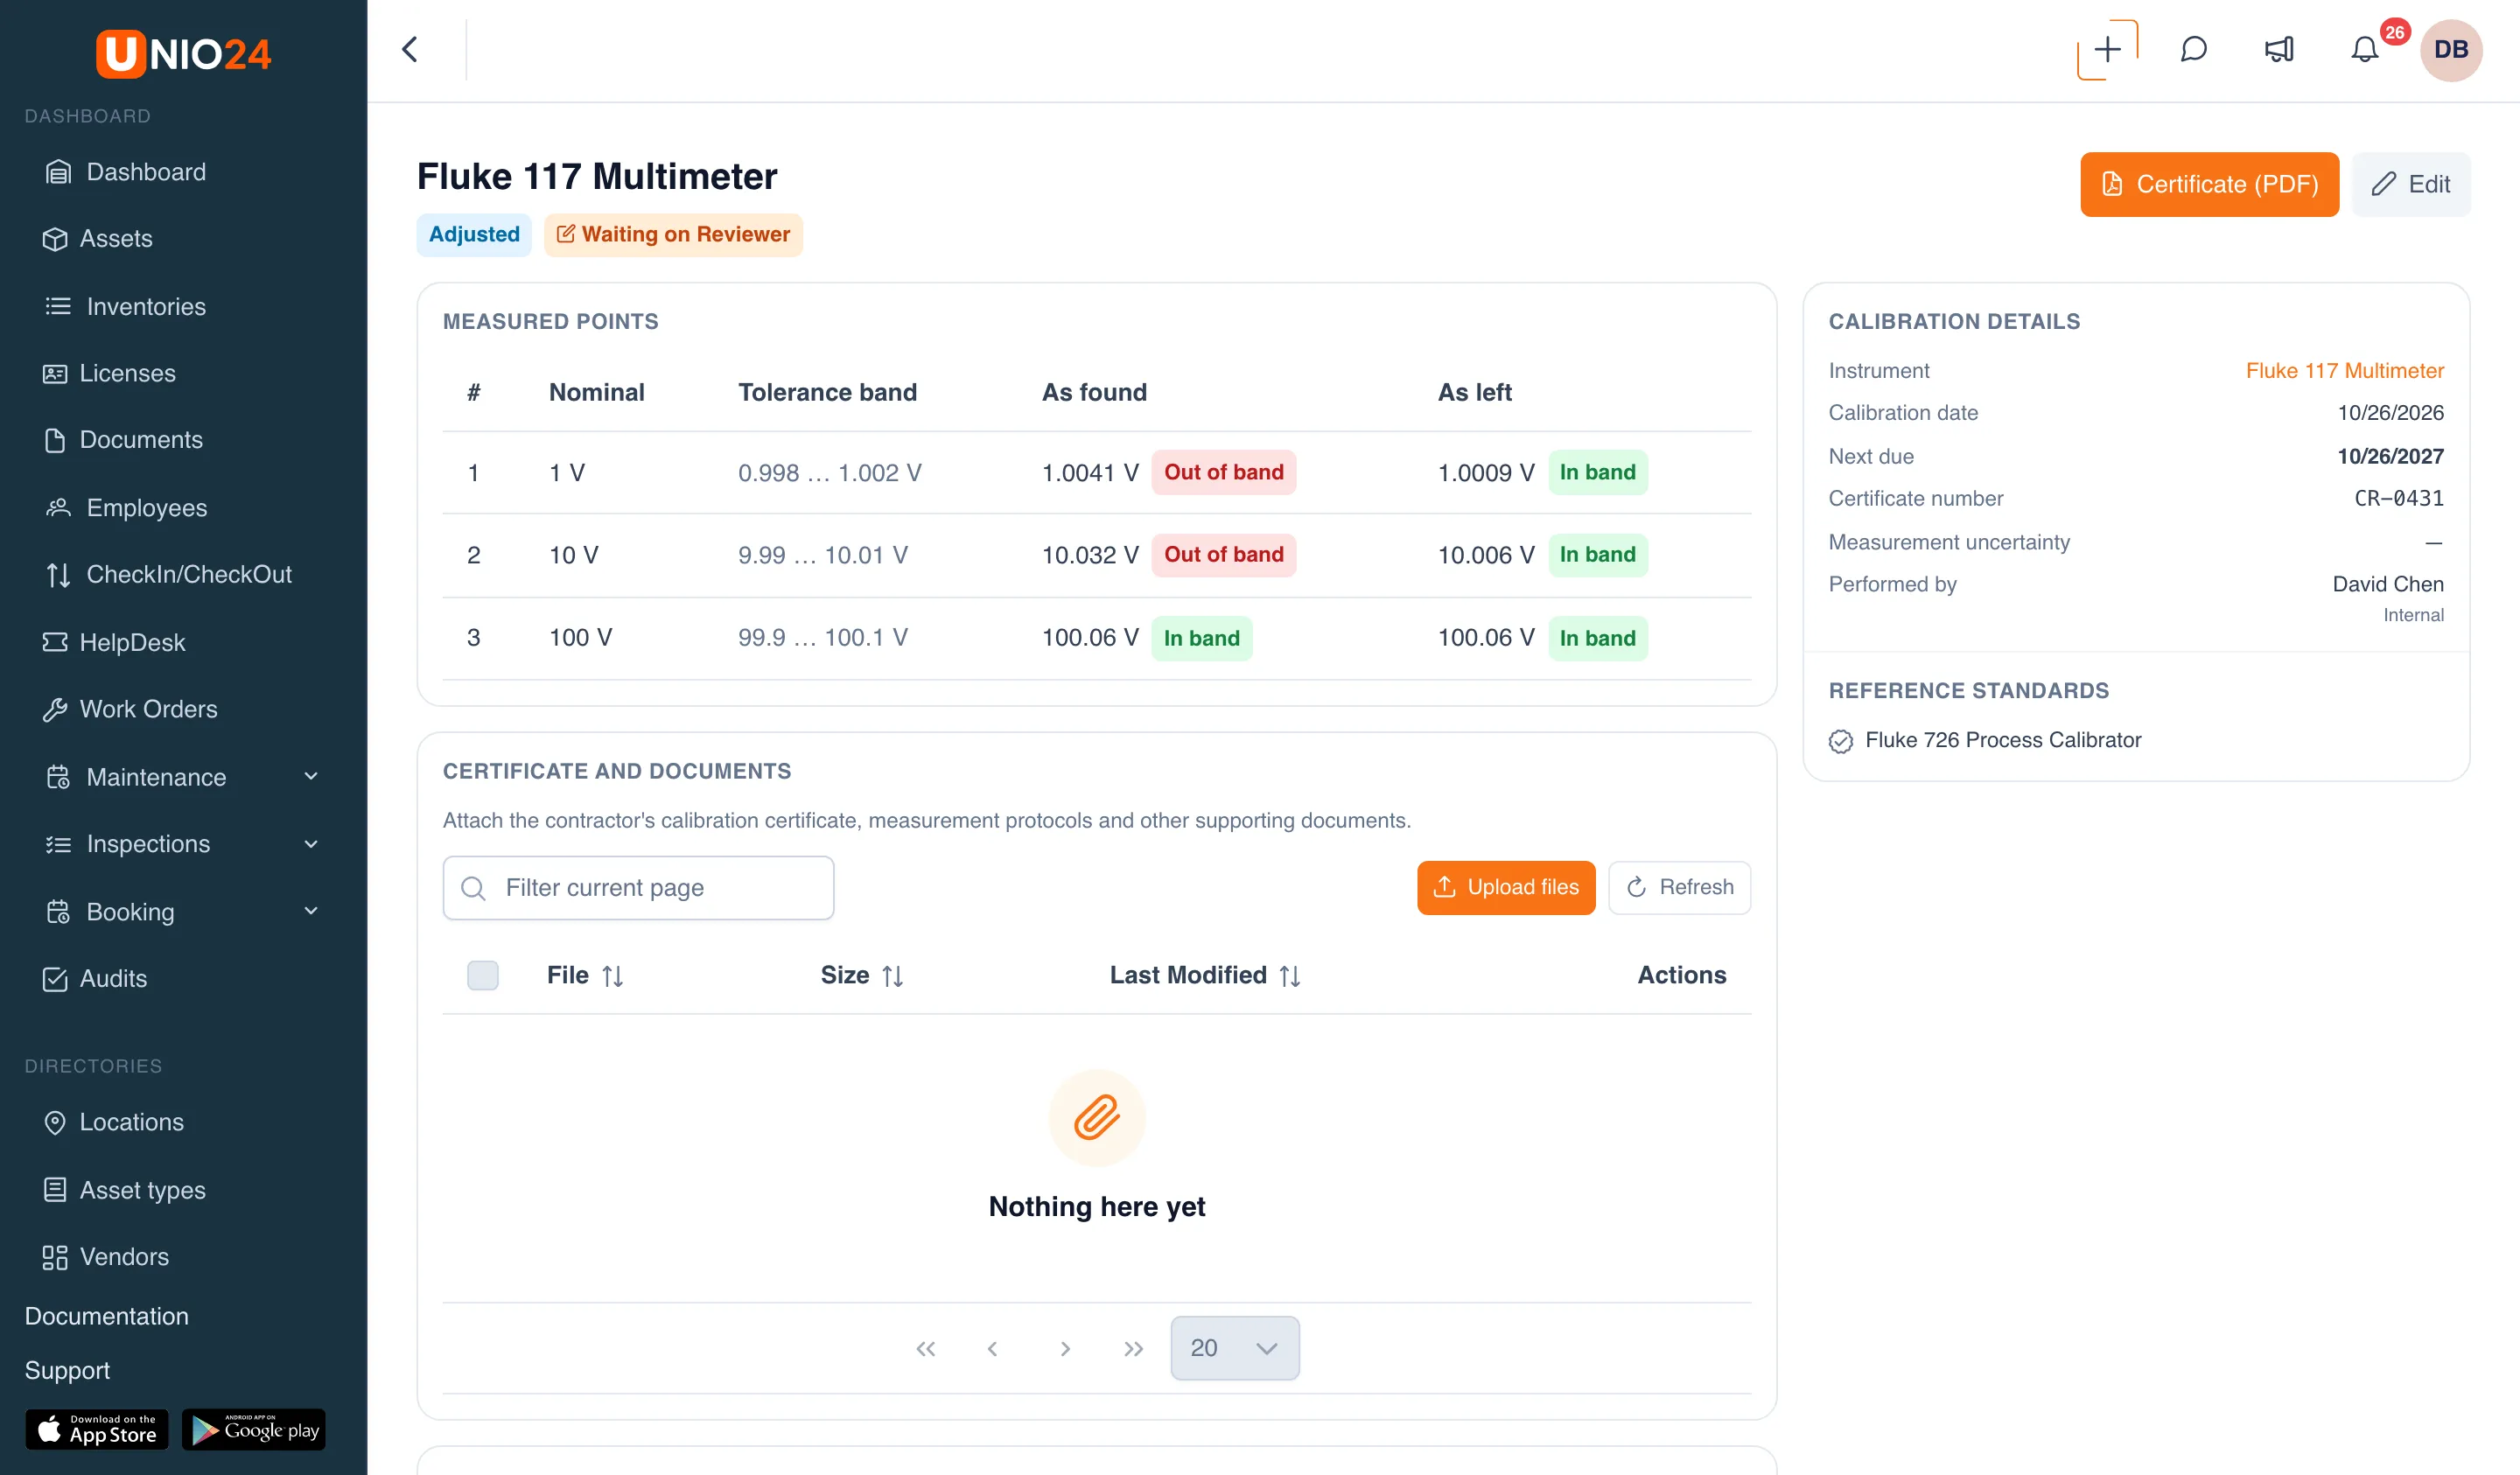Open the Google Play badge

click(x=254, y=1430)
